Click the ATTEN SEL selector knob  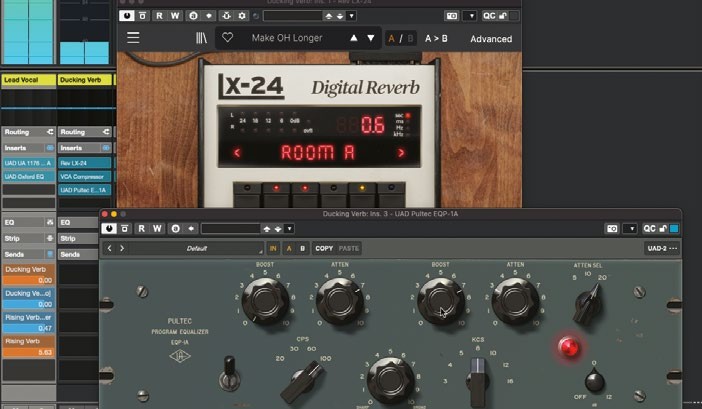point(588,303)
